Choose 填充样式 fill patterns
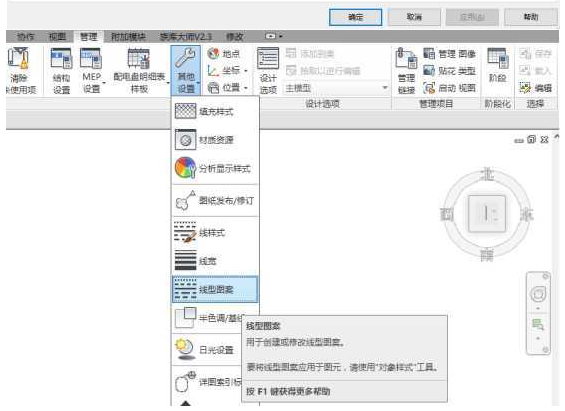Viewport: 565px width, 411px height. pyautogui.click(x=215, y=111)
